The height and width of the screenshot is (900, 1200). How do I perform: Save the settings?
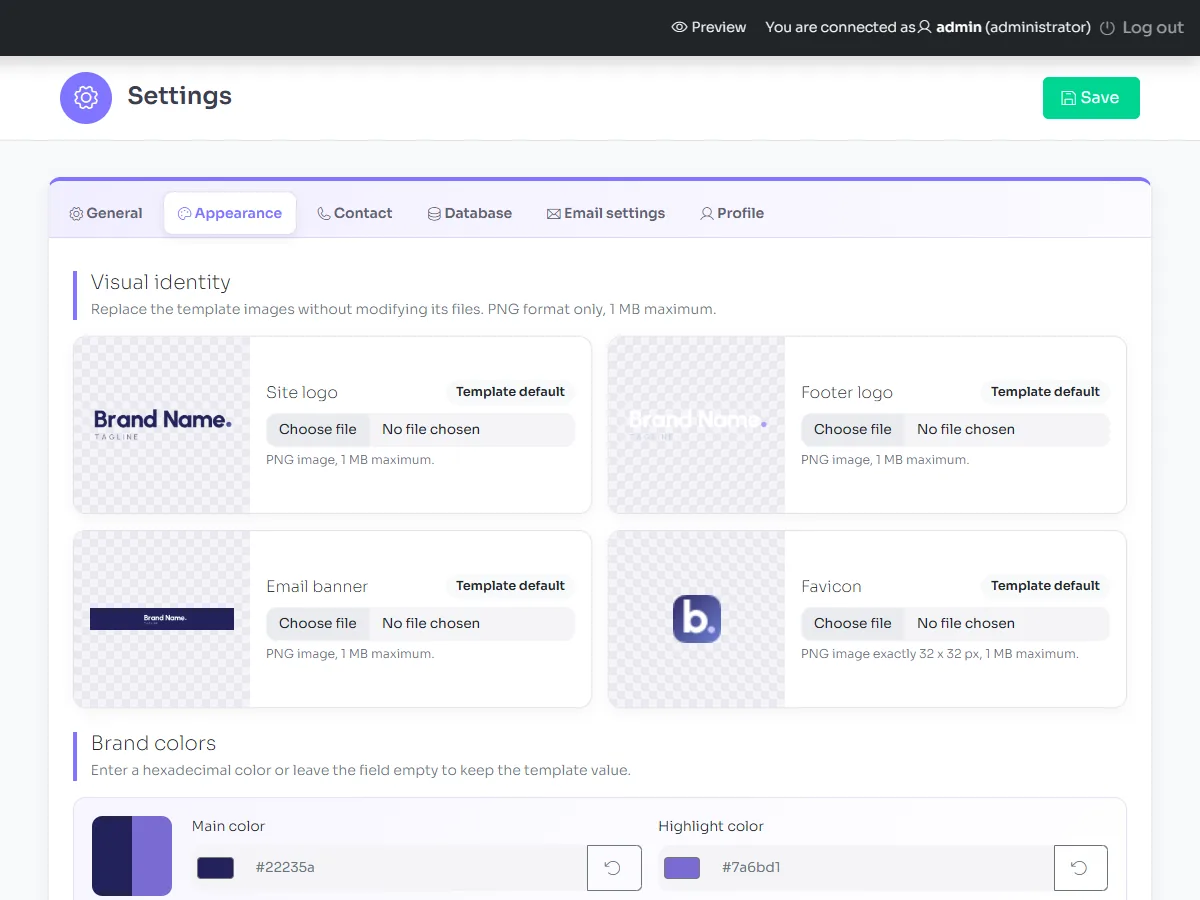click(1091, 98)
